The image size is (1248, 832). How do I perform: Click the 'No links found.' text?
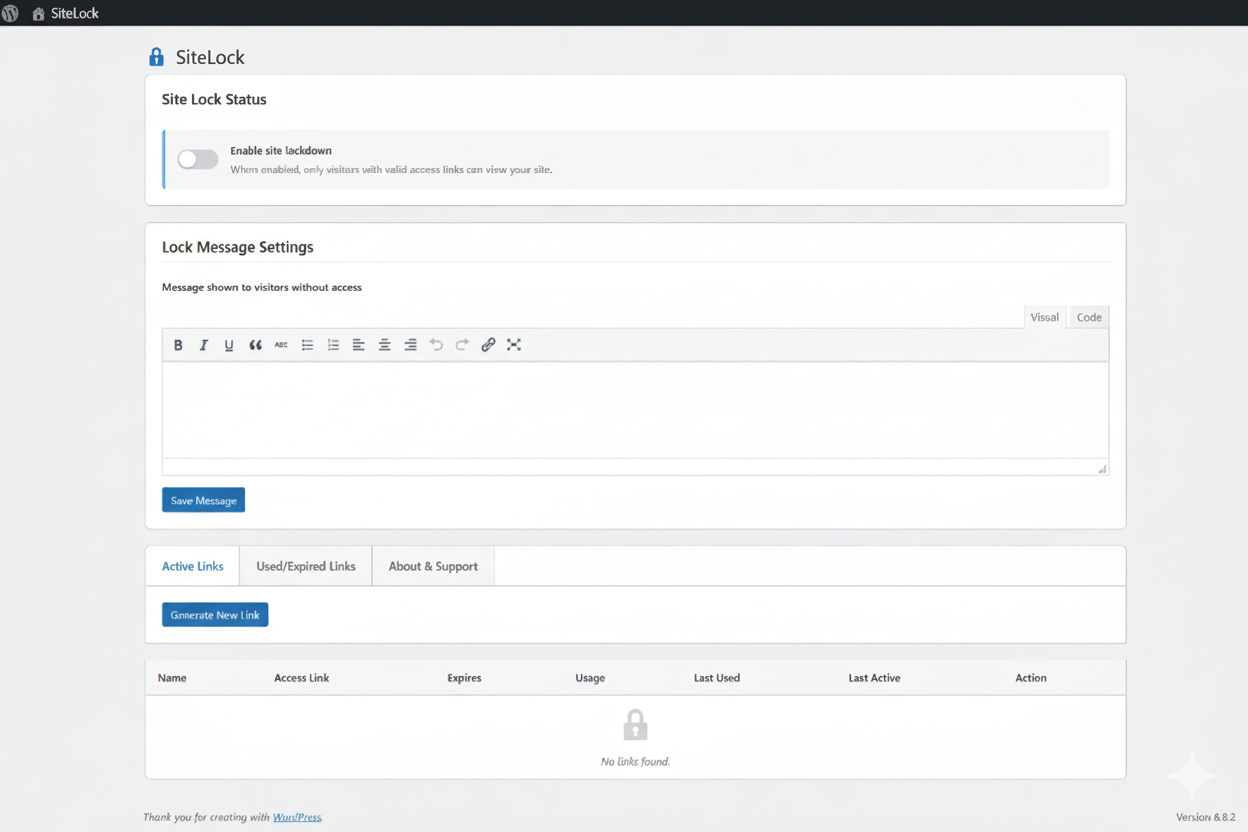point(635,761)
